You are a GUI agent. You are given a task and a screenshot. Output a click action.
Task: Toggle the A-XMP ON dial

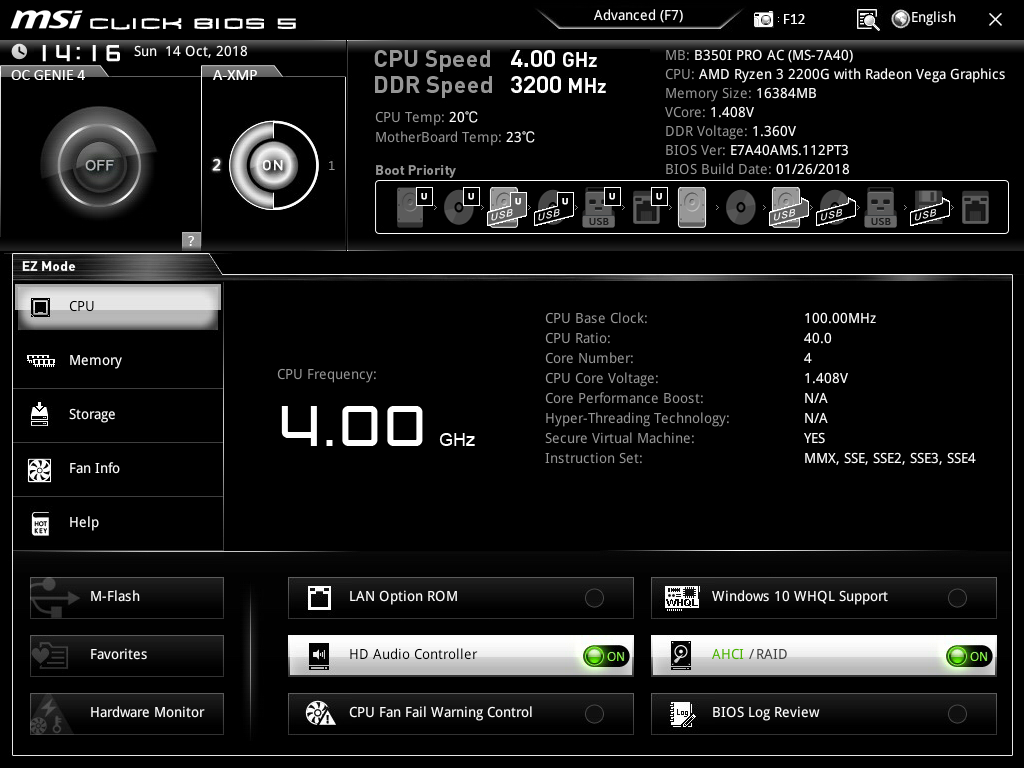[273, 165]
